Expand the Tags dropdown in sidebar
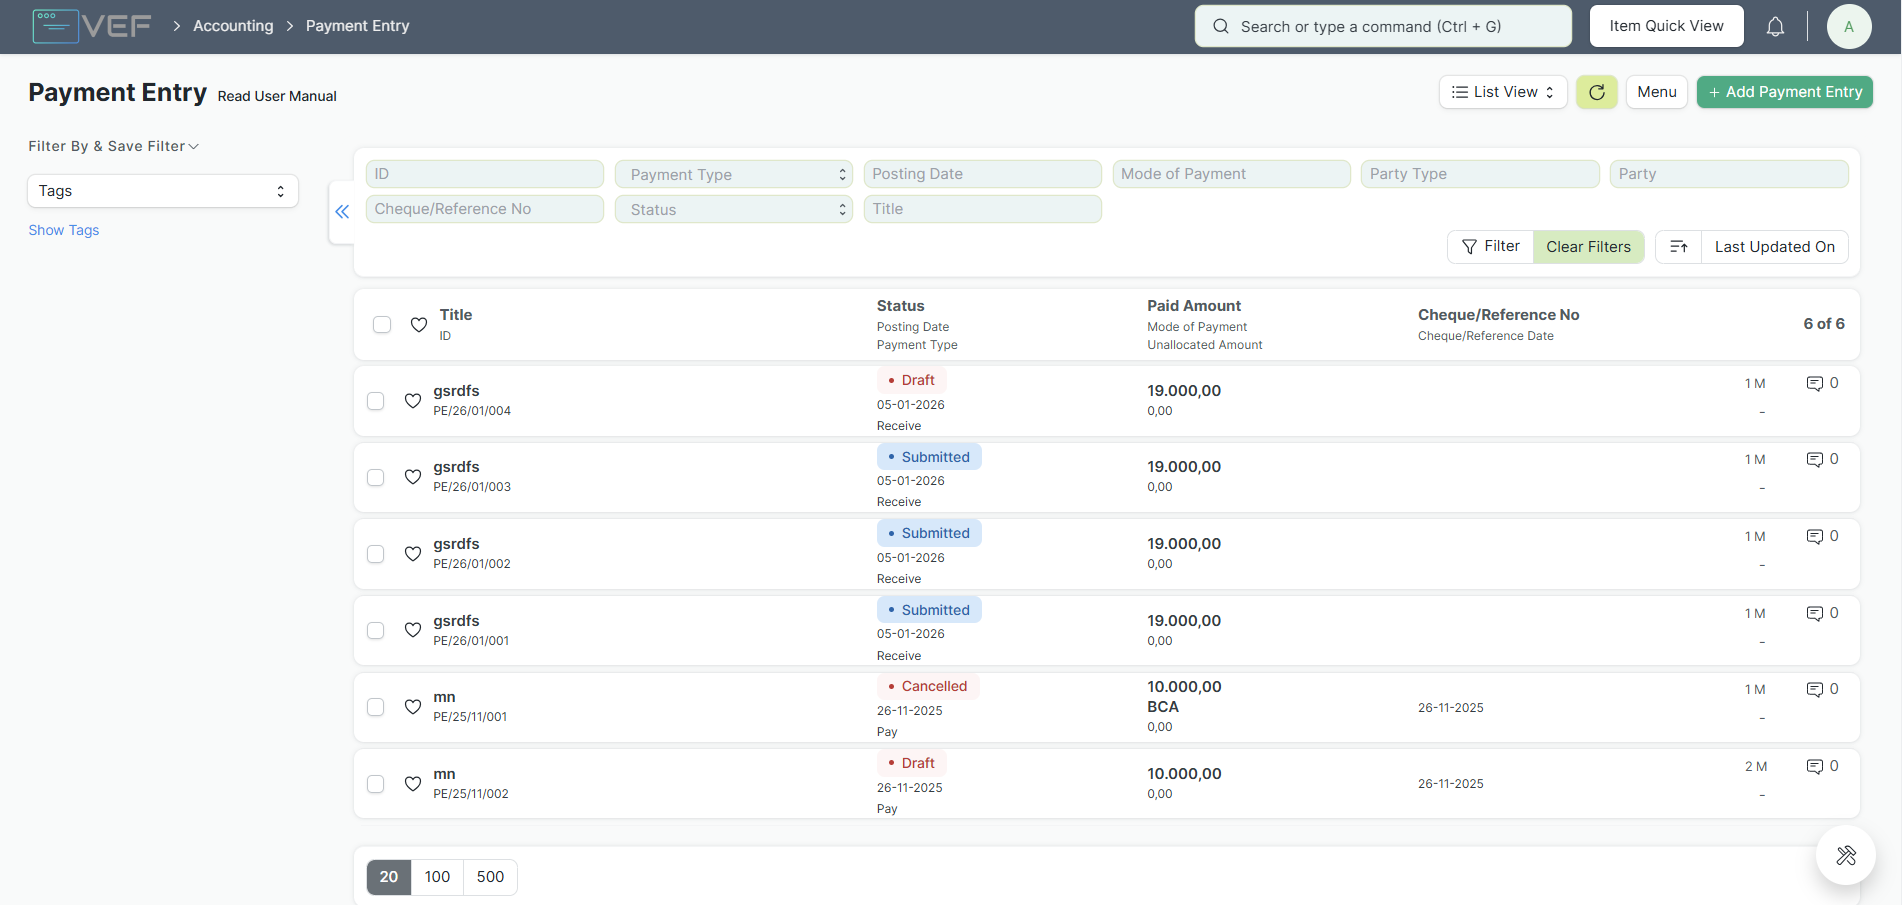This screenshot has height=905, width=1902. pos(163,191)
